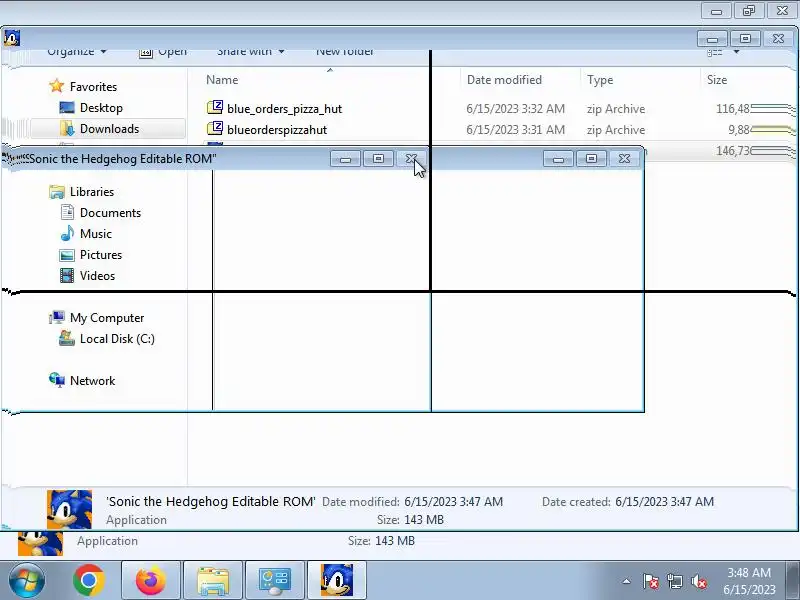
Task: Click the Local Disk drive icon
Action: click(67, 338)
